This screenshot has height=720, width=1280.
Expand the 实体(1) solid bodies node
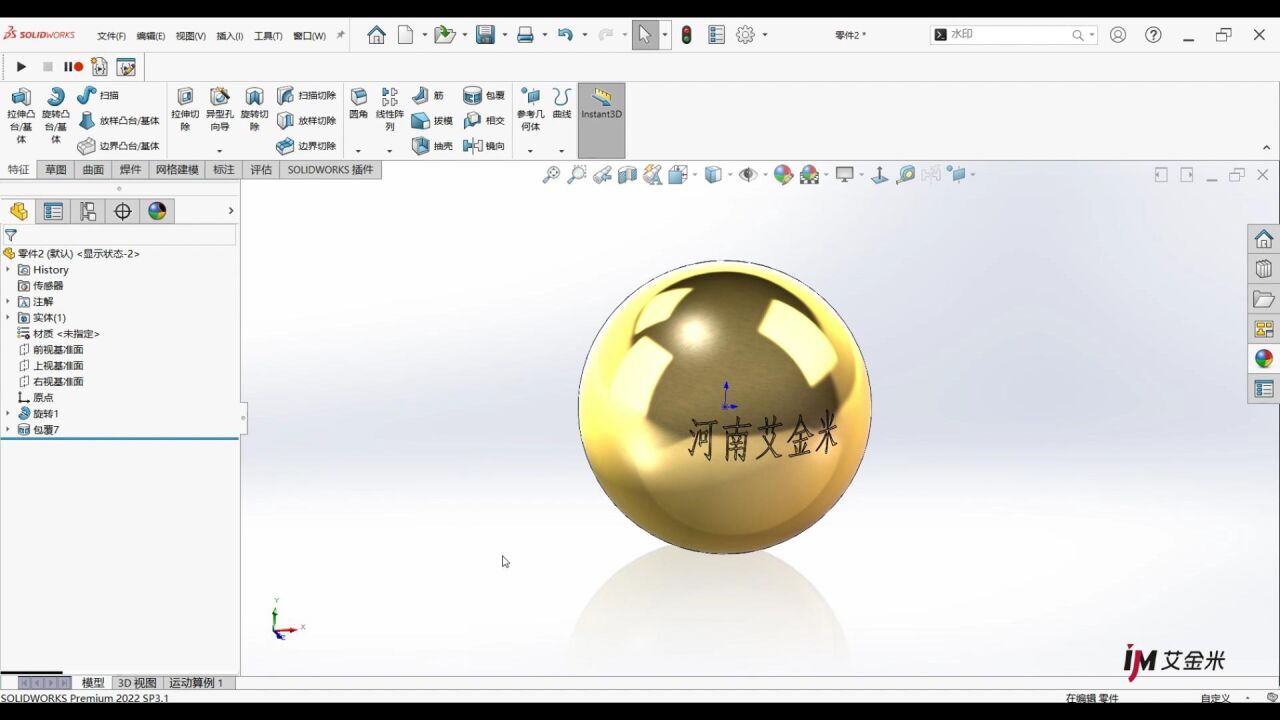(8, 318)
